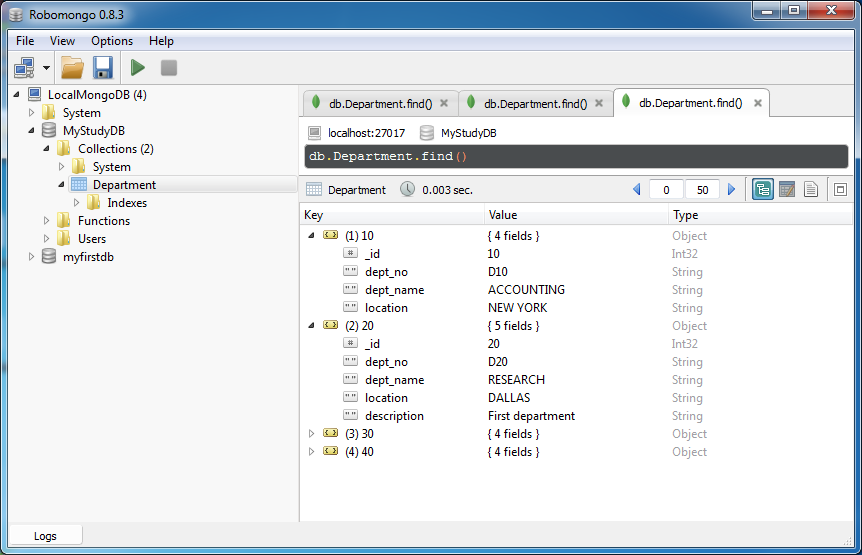Image resolution: width=862 pixels, height=555 pixels.
Task: Open the Logs panel button
Action: (45, 536)
